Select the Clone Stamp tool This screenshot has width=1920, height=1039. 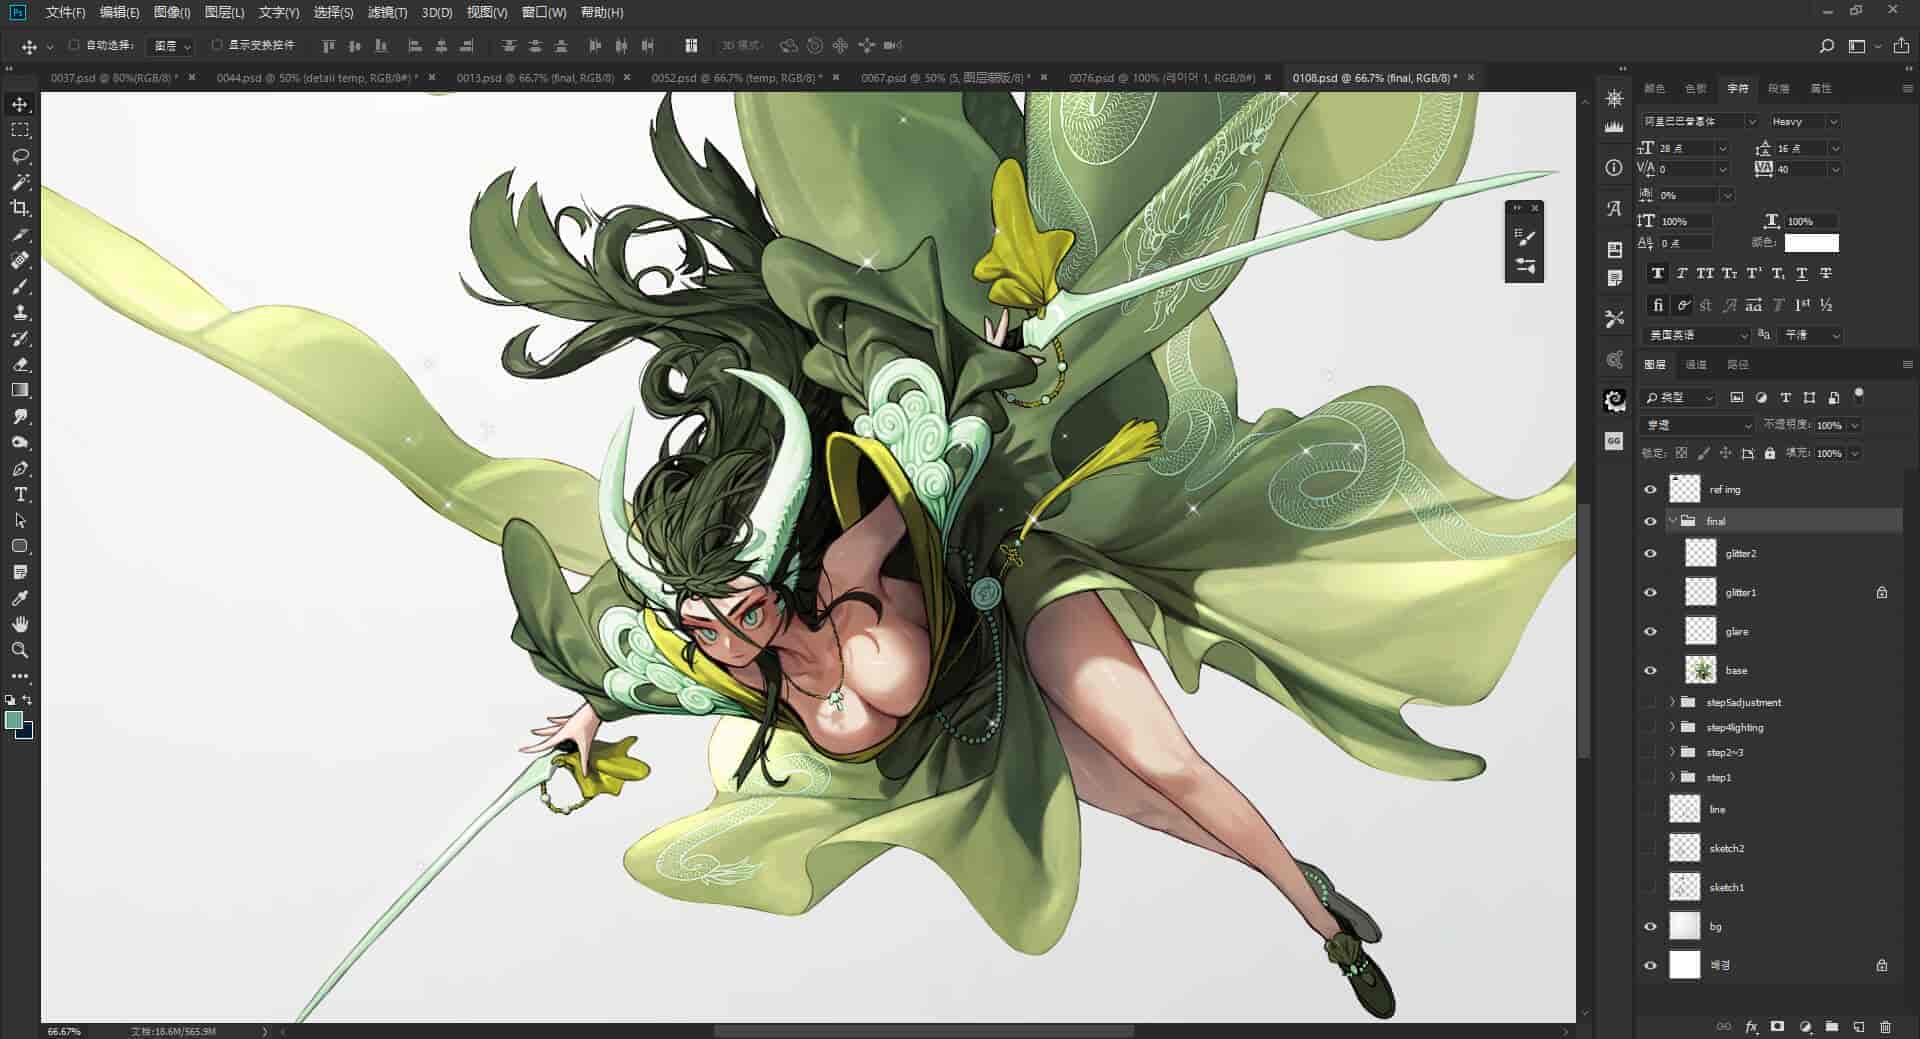(x=20, y=312)
